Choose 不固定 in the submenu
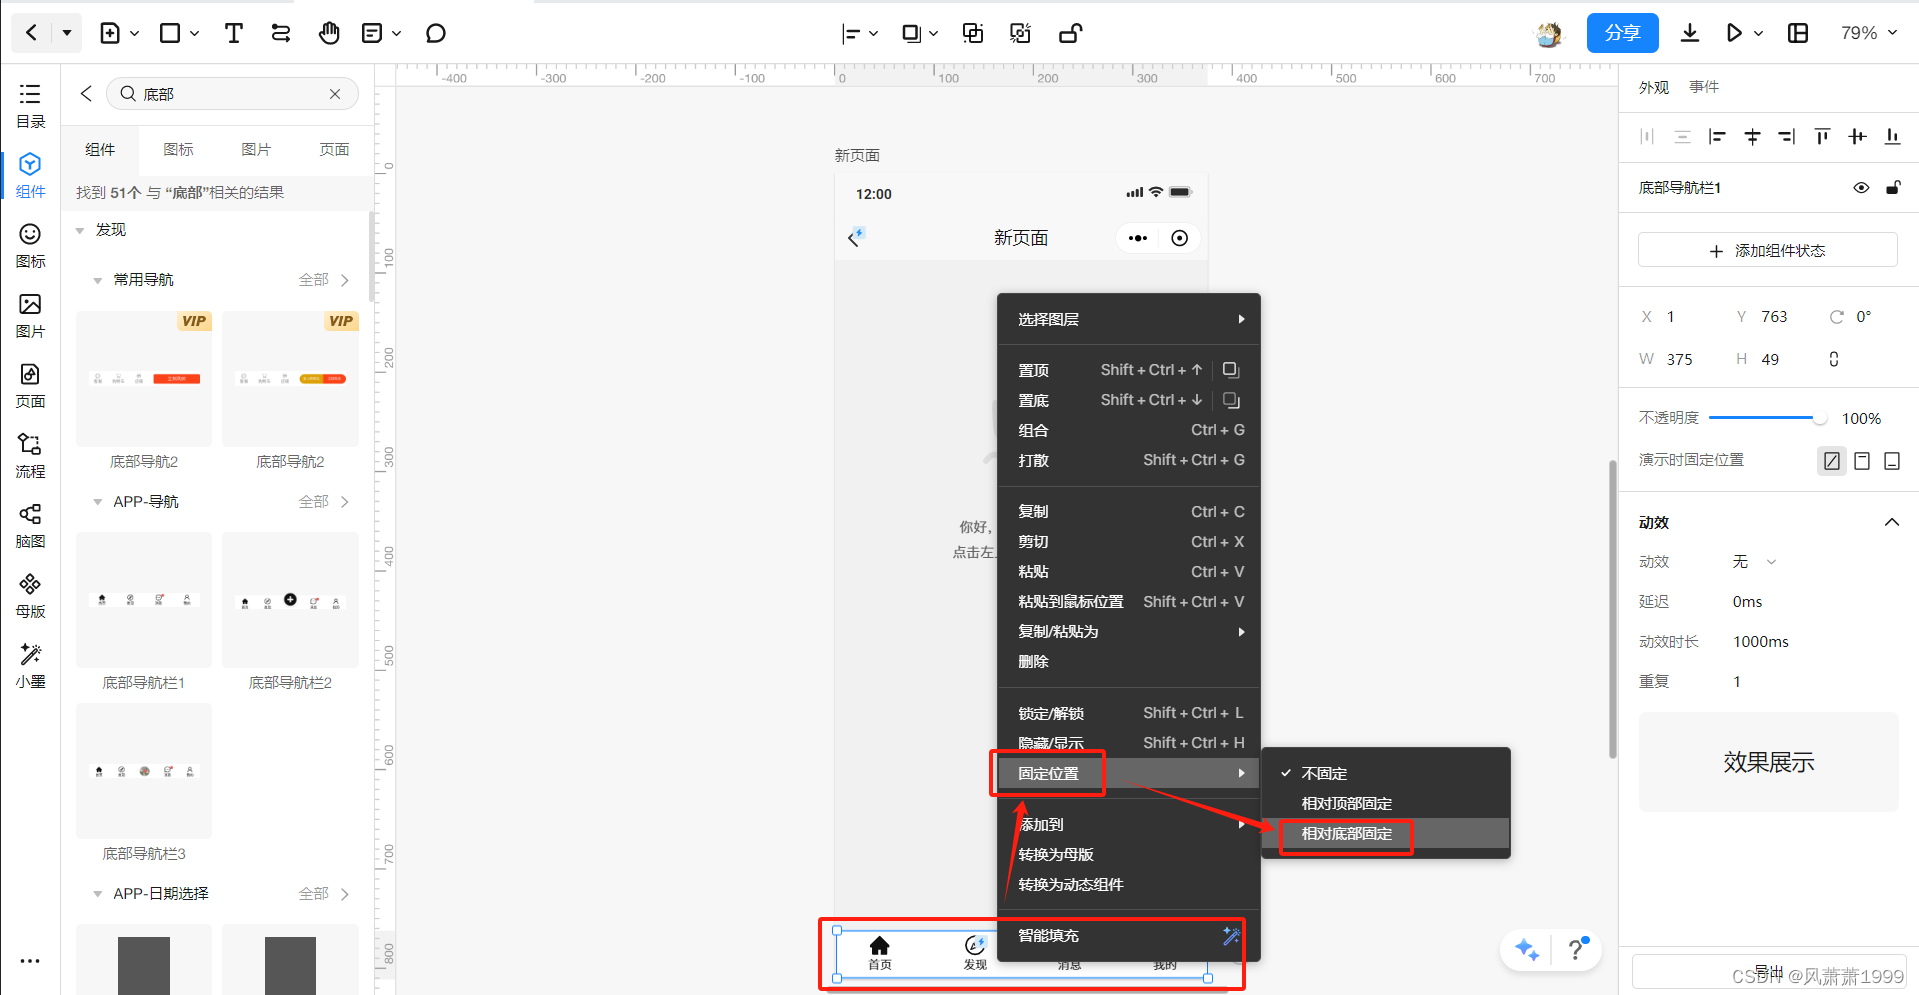This screenshot has width=1919, height=995. click(1386, 774)
